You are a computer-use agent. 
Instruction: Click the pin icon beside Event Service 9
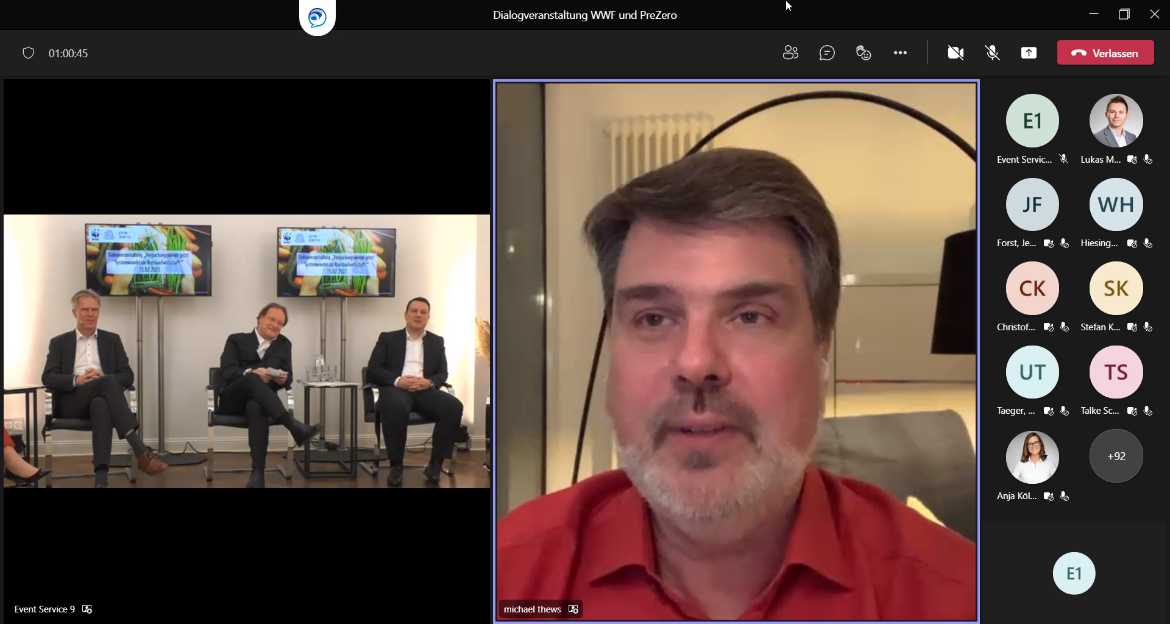pos(87,609)
